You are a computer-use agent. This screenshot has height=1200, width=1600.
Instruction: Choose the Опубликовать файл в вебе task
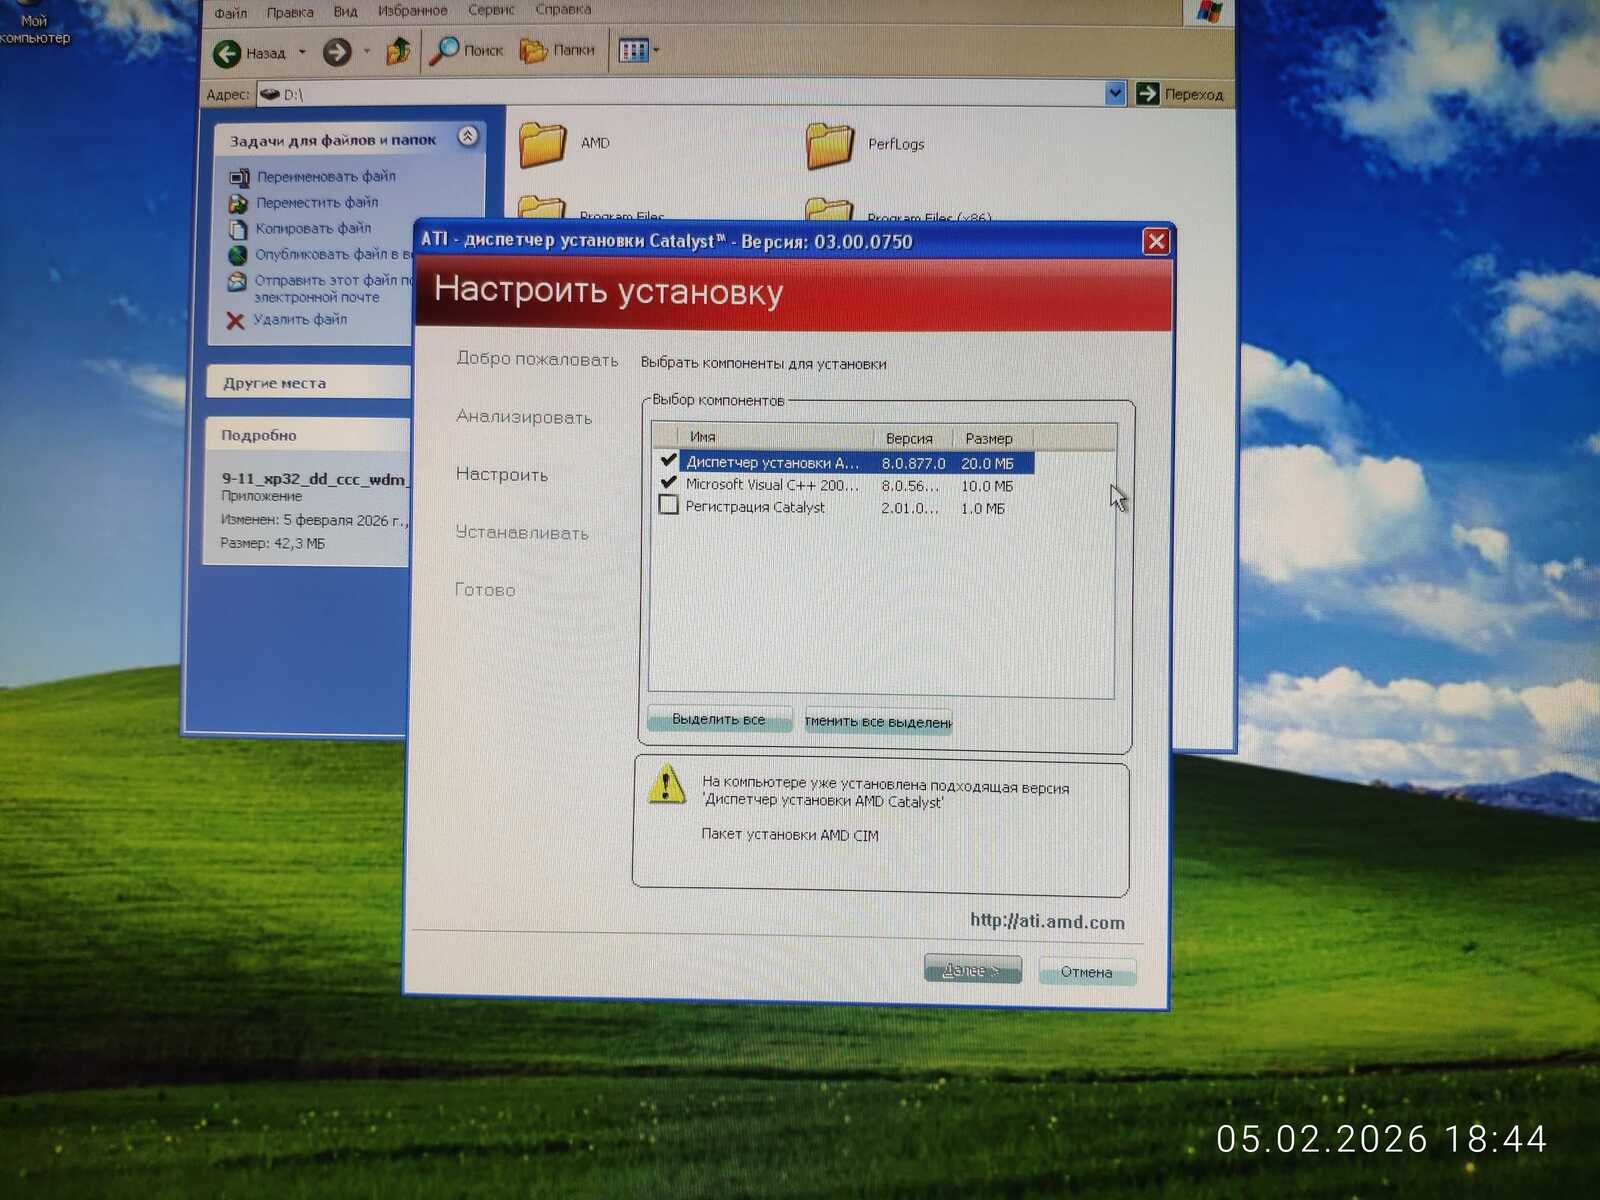tap(333, 255)
